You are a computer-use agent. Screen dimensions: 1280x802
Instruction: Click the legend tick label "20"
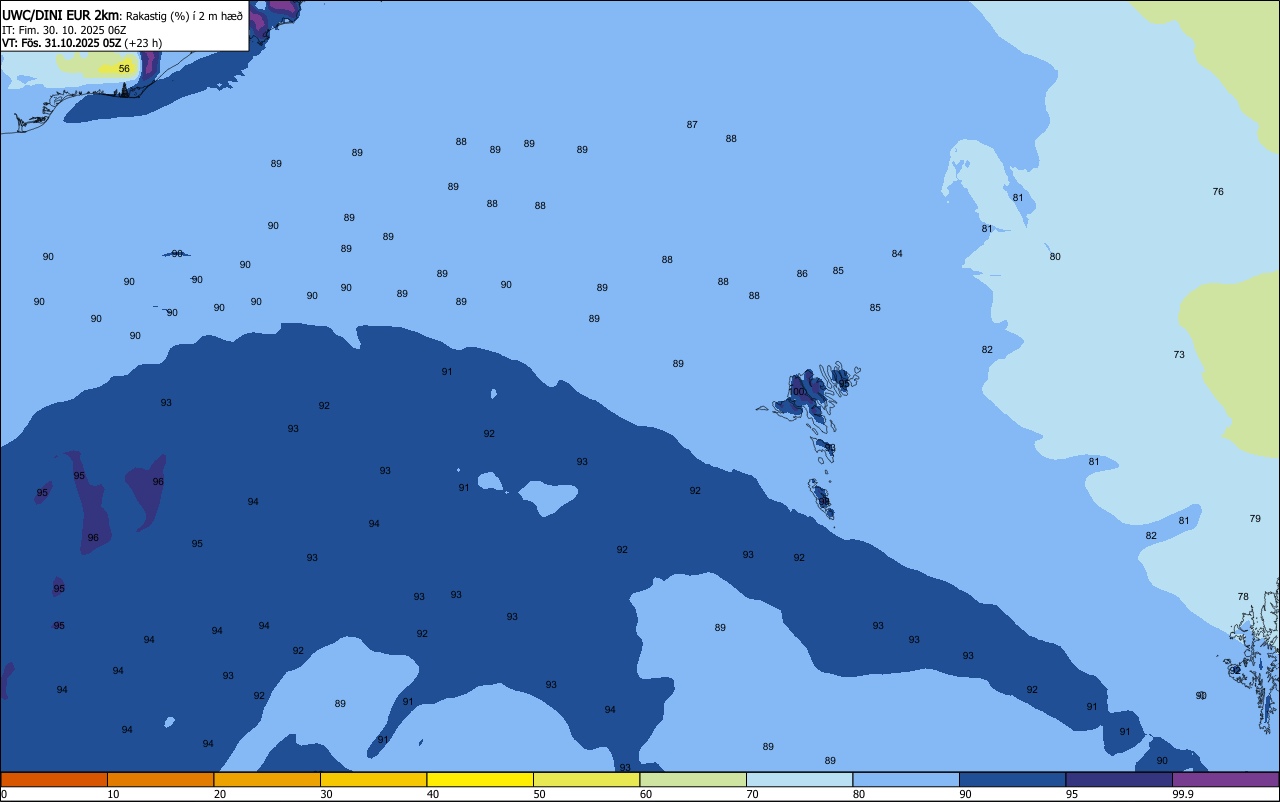pyautogui.click(x=219, y=794)
